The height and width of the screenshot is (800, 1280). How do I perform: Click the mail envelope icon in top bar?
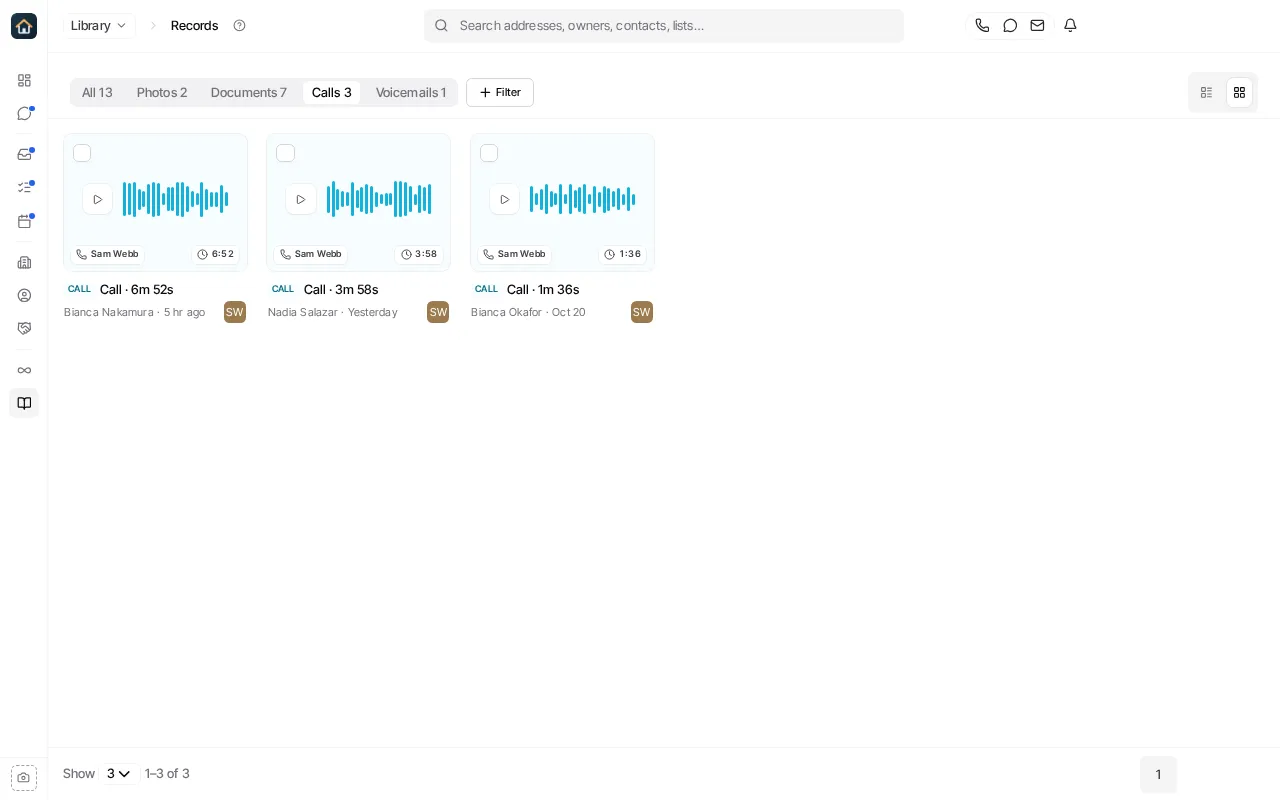click(1037, 25)
